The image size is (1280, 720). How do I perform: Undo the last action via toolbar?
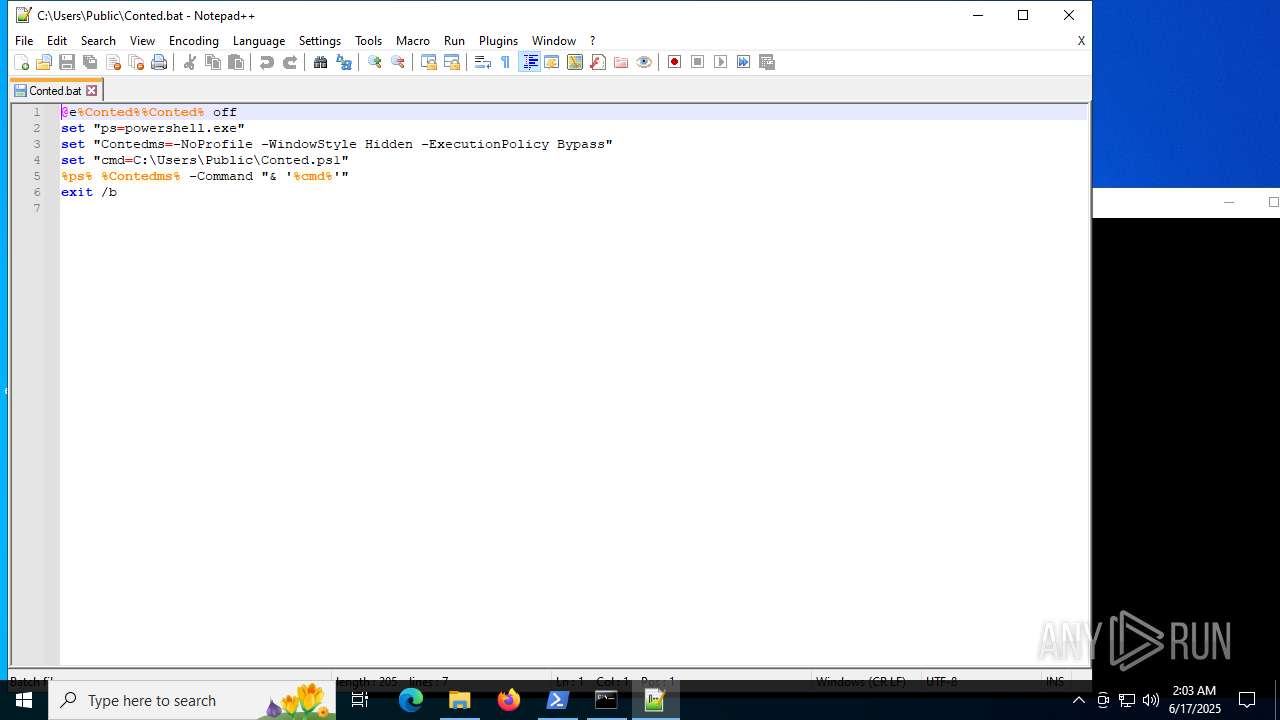pyautogui.click(x=266, y=62)
